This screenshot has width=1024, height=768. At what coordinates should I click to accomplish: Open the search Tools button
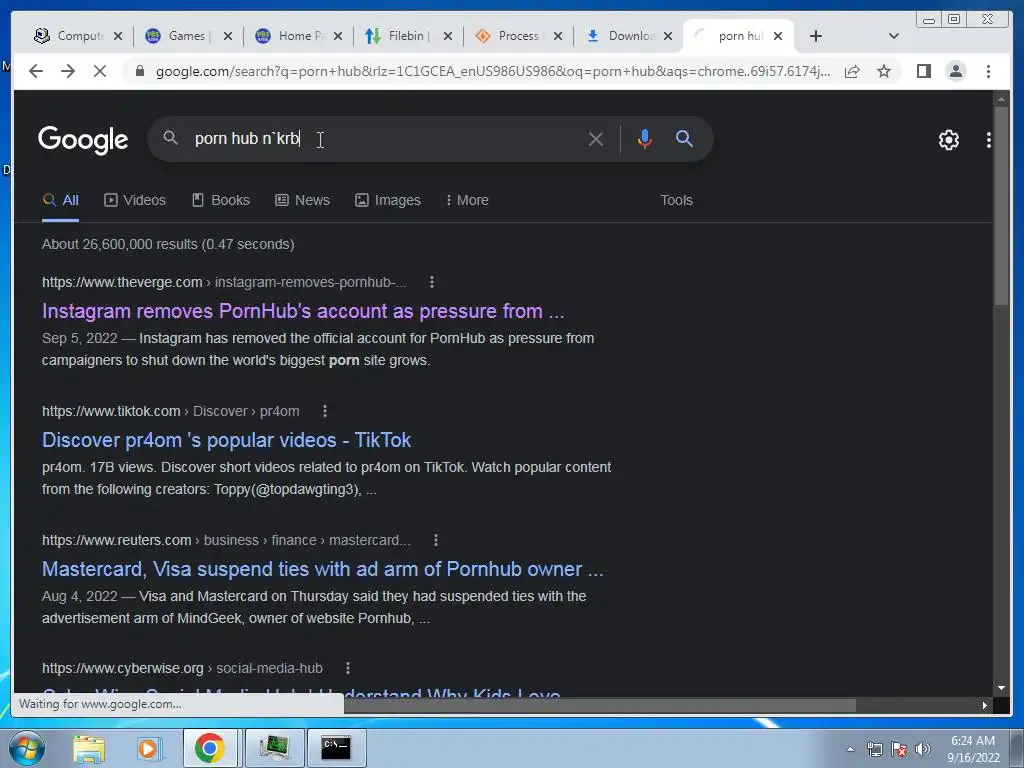click(676, 200)
